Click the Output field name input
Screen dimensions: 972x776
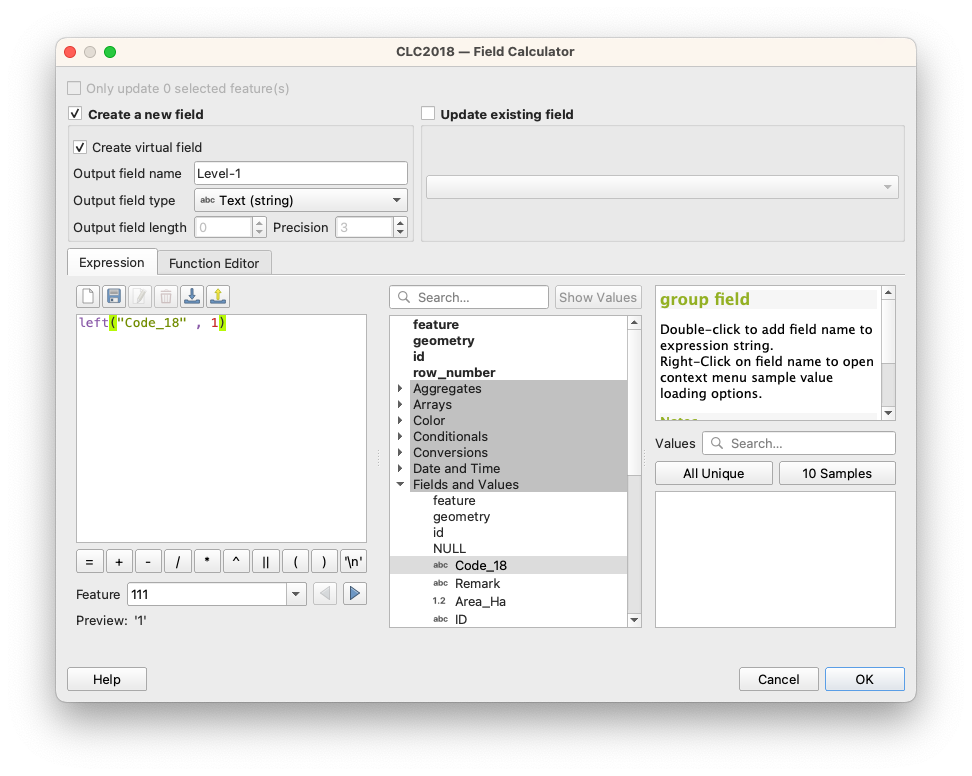pos(300,173)
